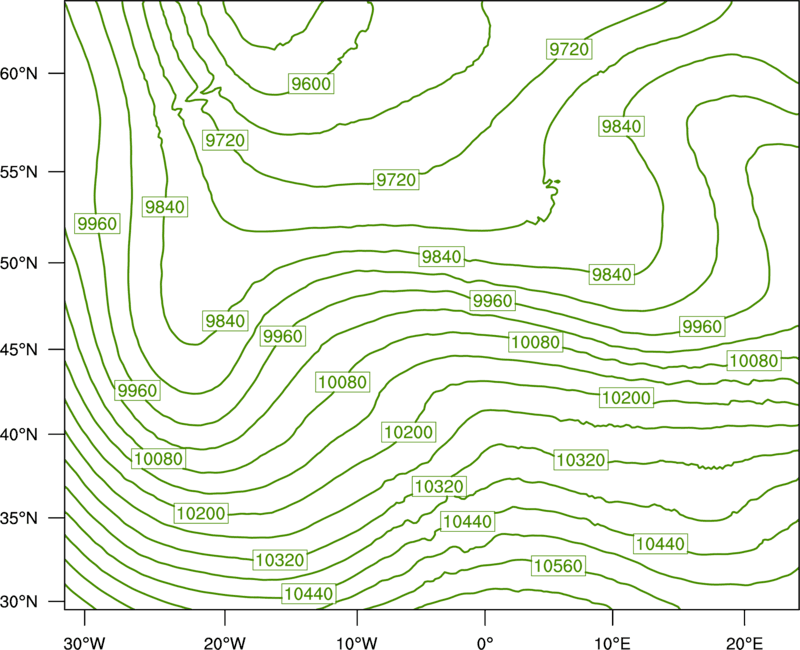Click the 9600 contour label

coord(311,83)
